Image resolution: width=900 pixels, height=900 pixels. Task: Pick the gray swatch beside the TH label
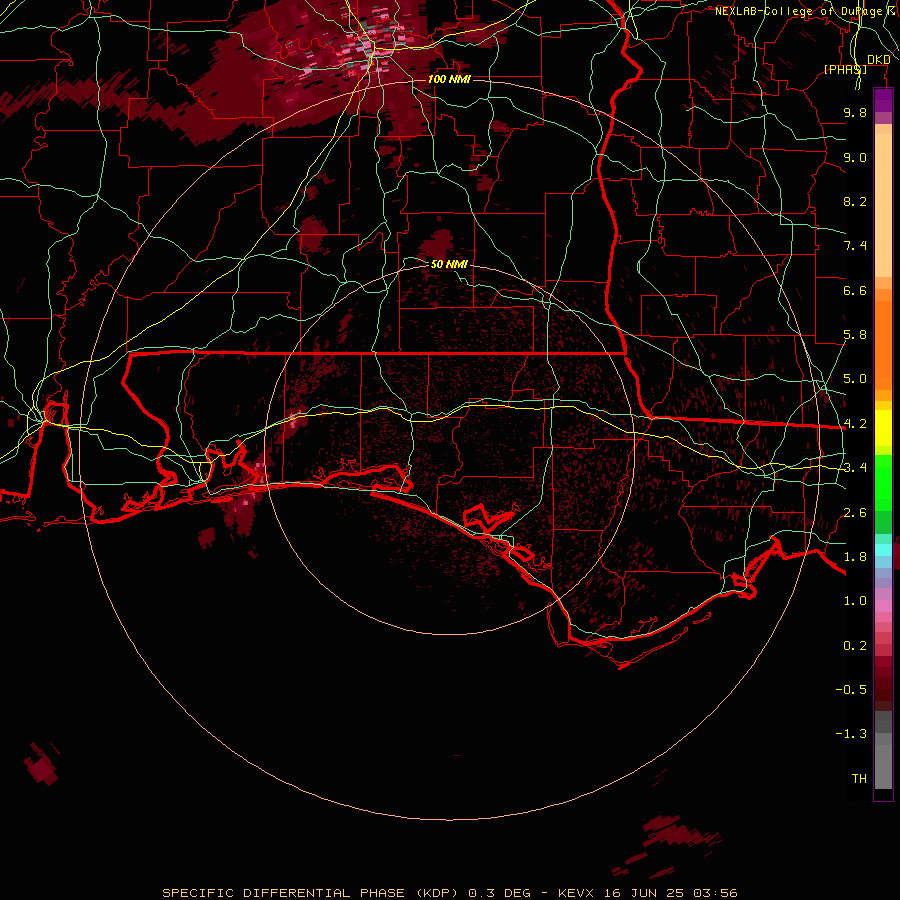[883, 767]
